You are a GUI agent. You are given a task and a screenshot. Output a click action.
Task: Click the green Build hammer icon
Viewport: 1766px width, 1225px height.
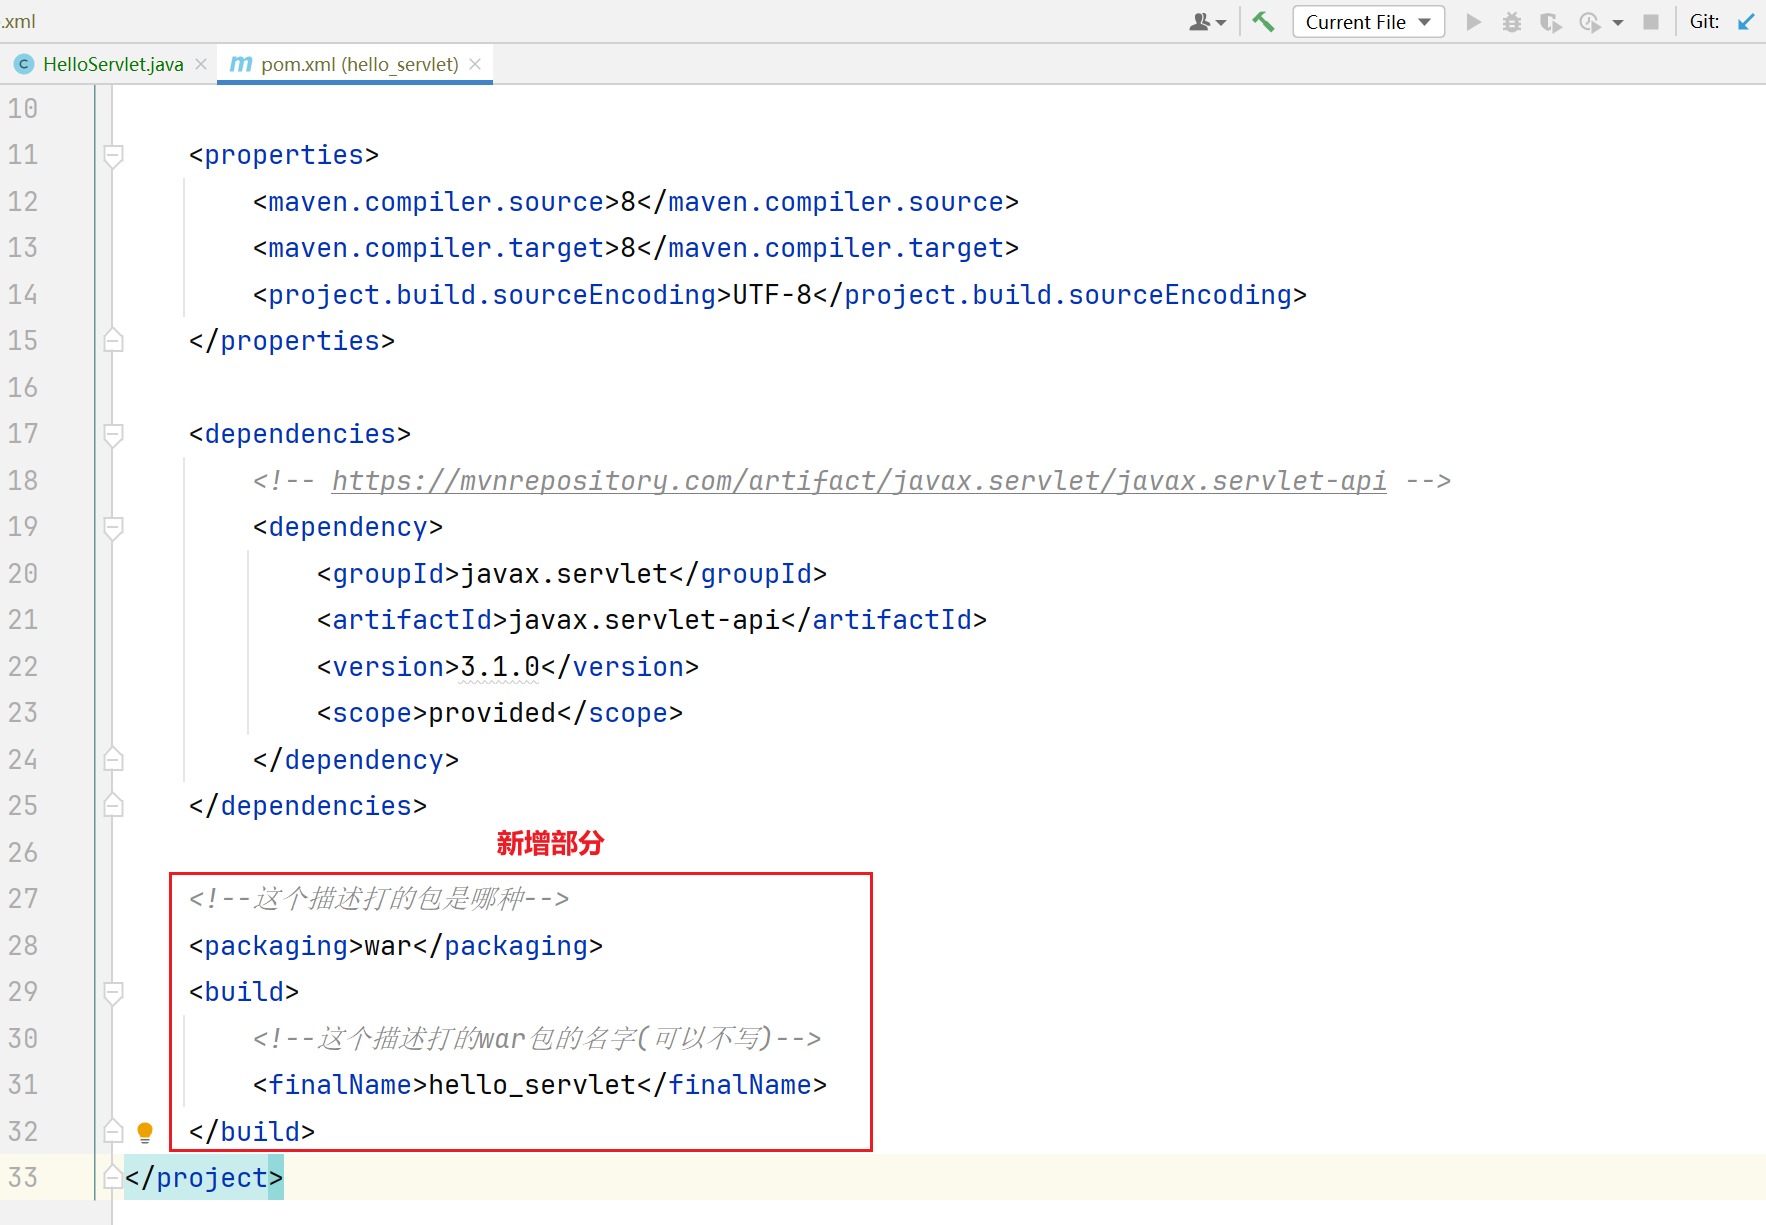[1263, 22]
